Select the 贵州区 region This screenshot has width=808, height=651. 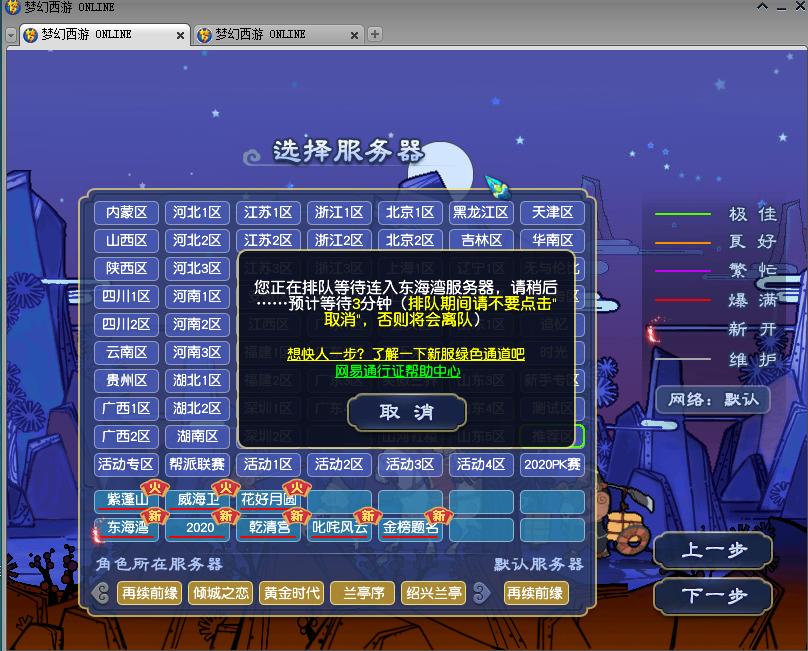coord(126,380)
